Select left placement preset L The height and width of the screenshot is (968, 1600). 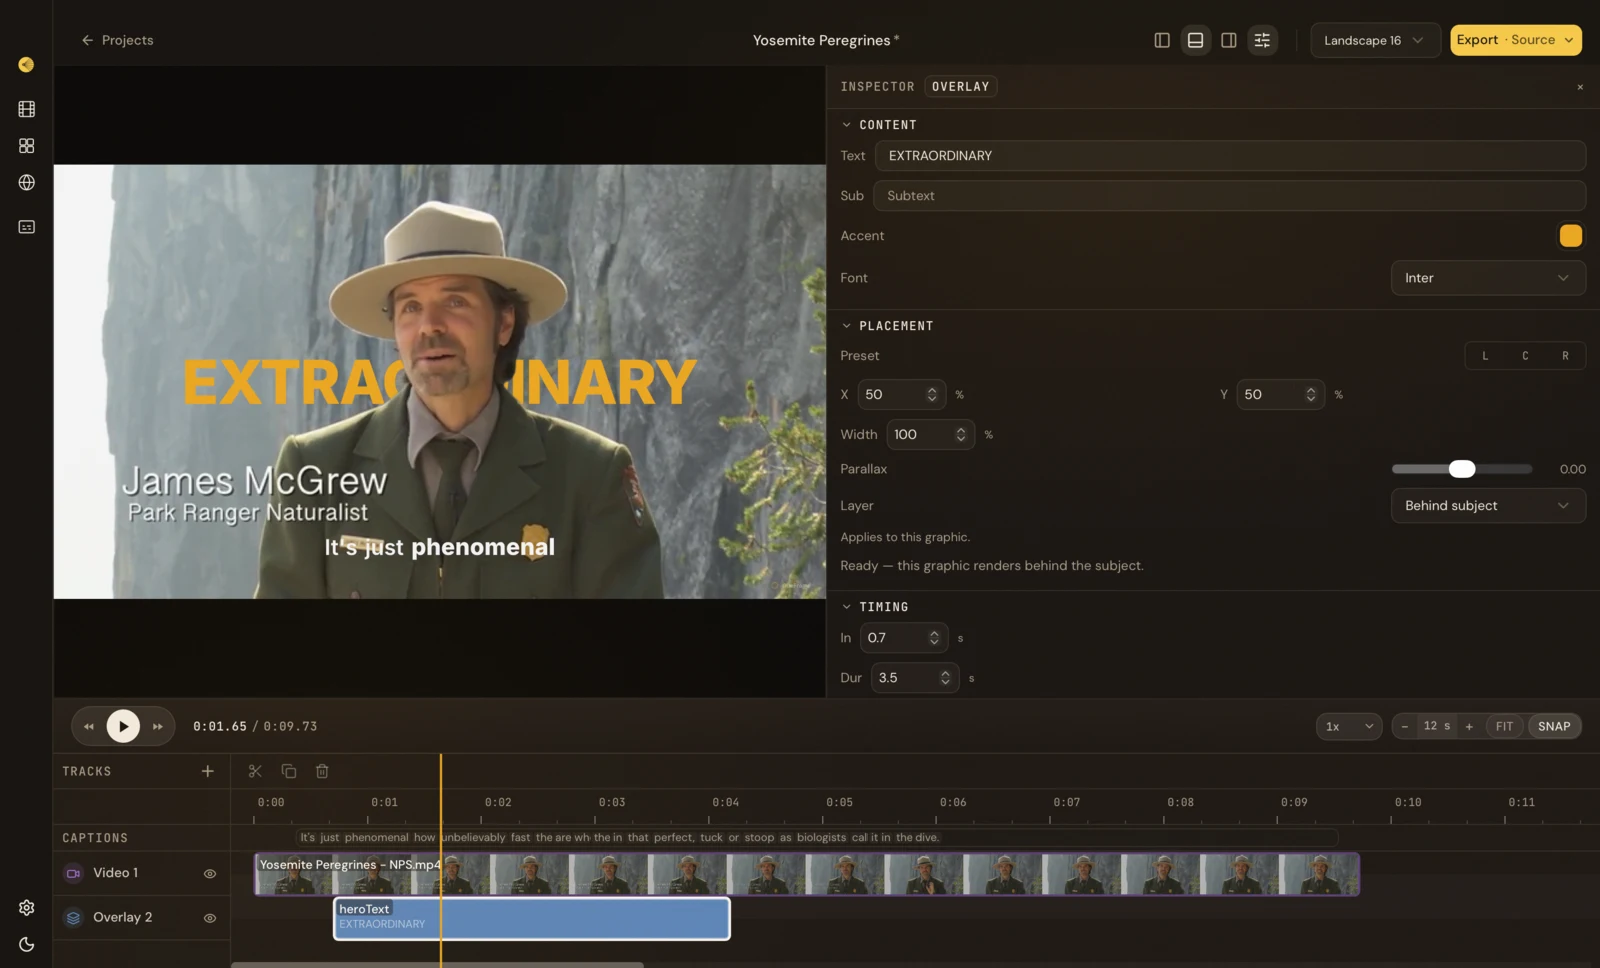click(1485, 356)
